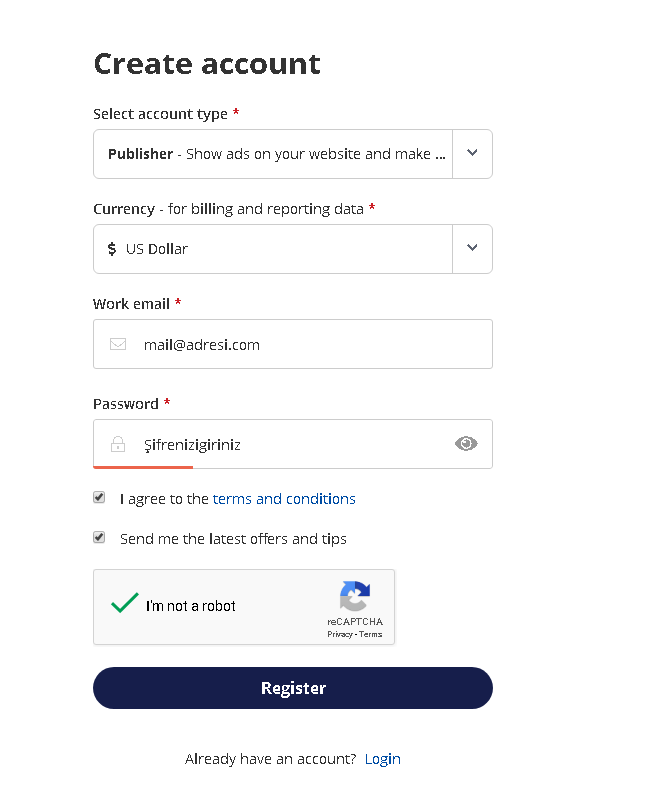666x800 pixels.
Task: Click the dollar sign currency icon
Action: 112,249
